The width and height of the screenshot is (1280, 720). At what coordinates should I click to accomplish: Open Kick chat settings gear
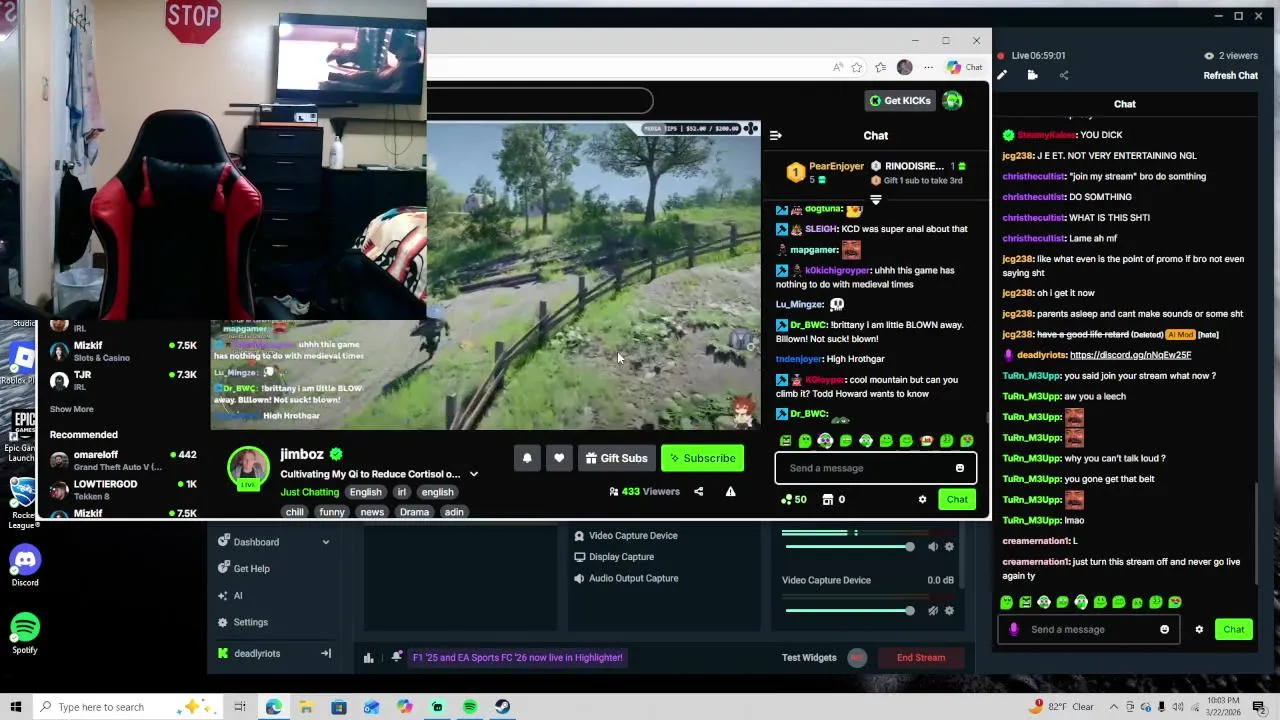(922, 499)
